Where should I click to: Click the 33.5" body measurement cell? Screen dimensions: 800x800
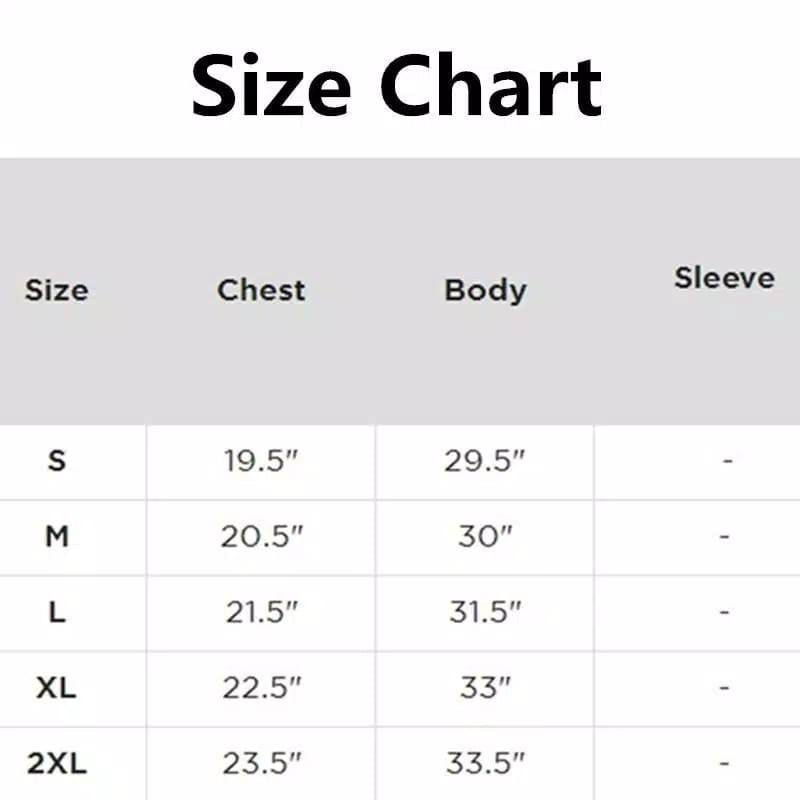pos(485,764)
